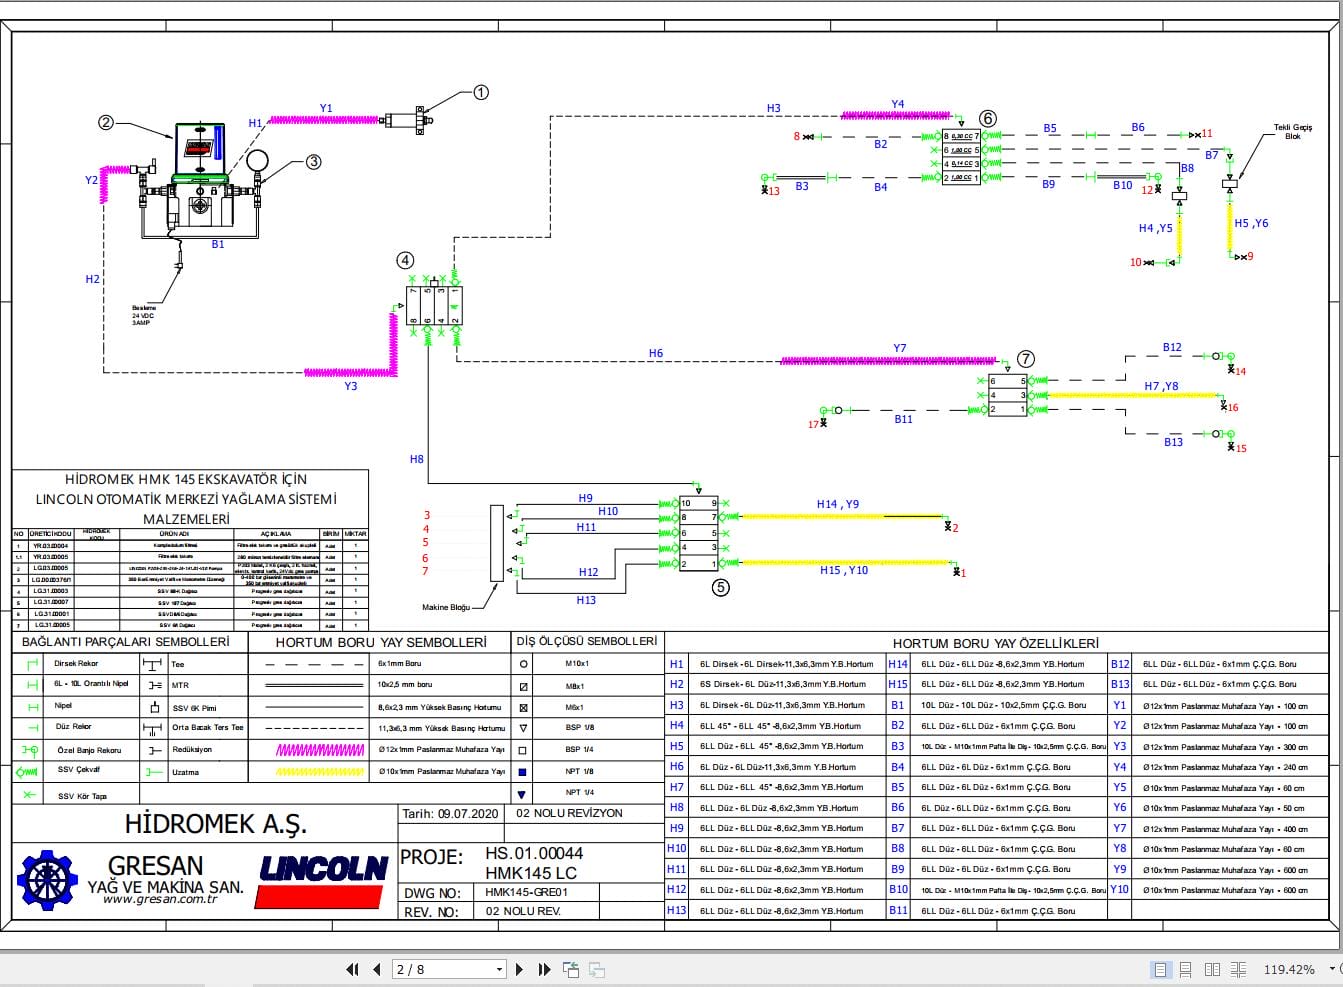The width and height of the screenshot is (1343, 987).
Task: Expand the page selector showing 2 / 8
Action: pos(497,969)
